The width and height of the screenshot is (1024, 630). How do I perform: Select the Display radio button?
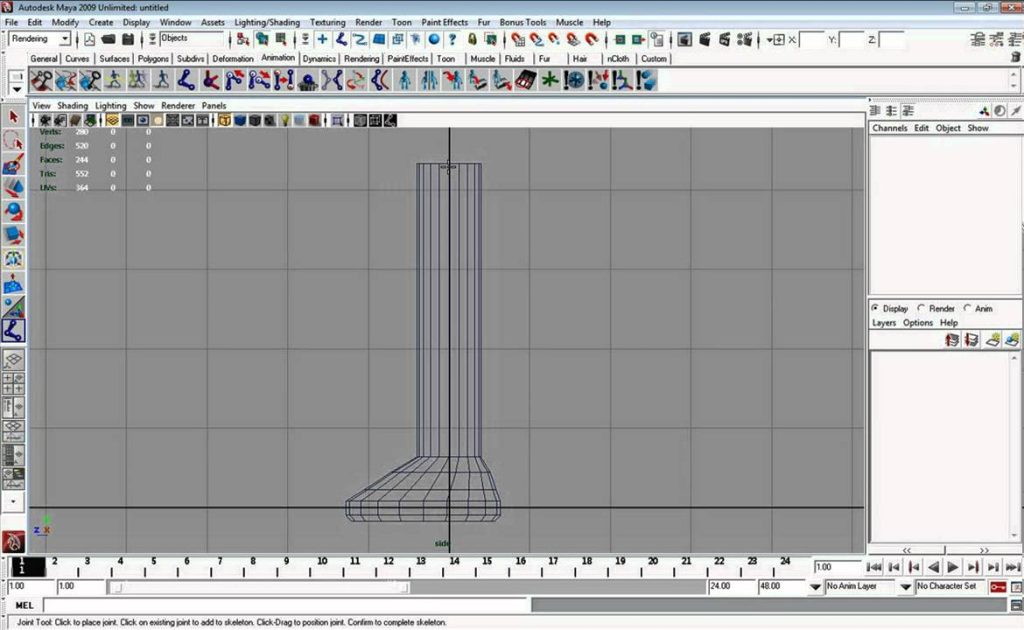coord(875,307)
